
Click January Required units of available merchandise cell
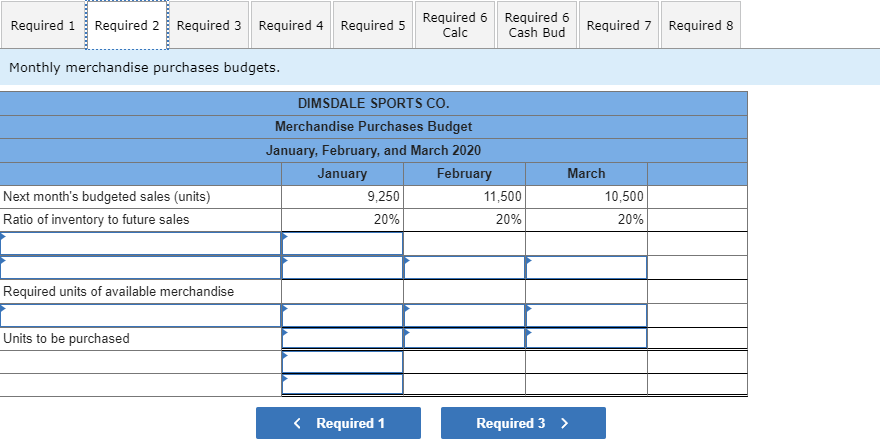(x=342, y=291)
